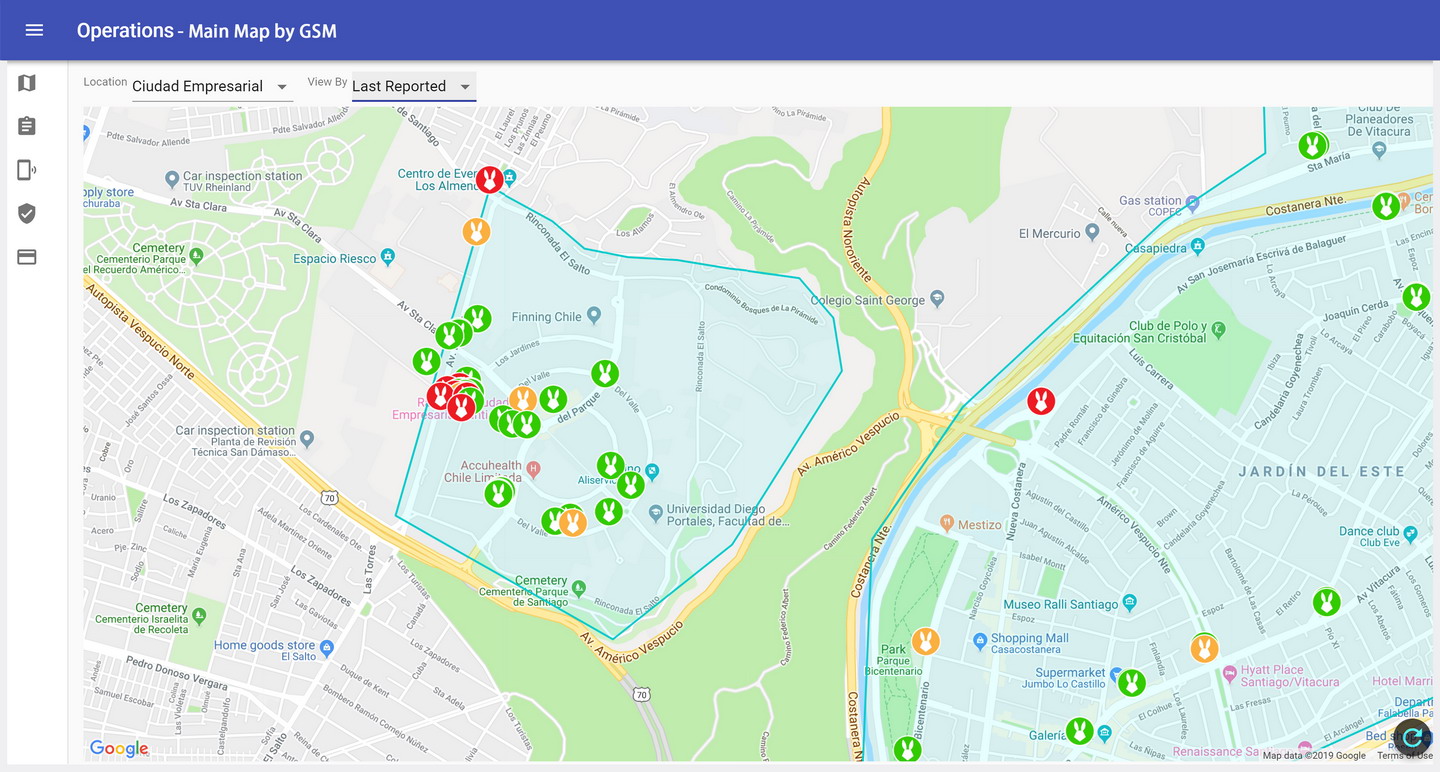Click orange rabbit marker at Parque Bicentenario

[926, 640]
